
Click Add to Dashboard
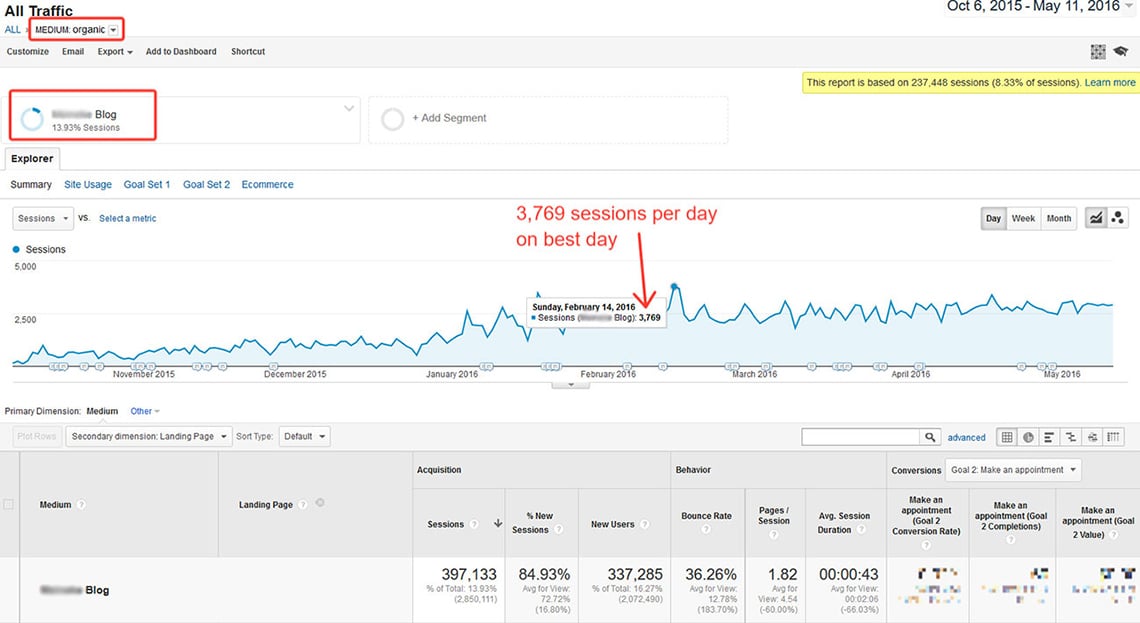click(x=181, y=52)
